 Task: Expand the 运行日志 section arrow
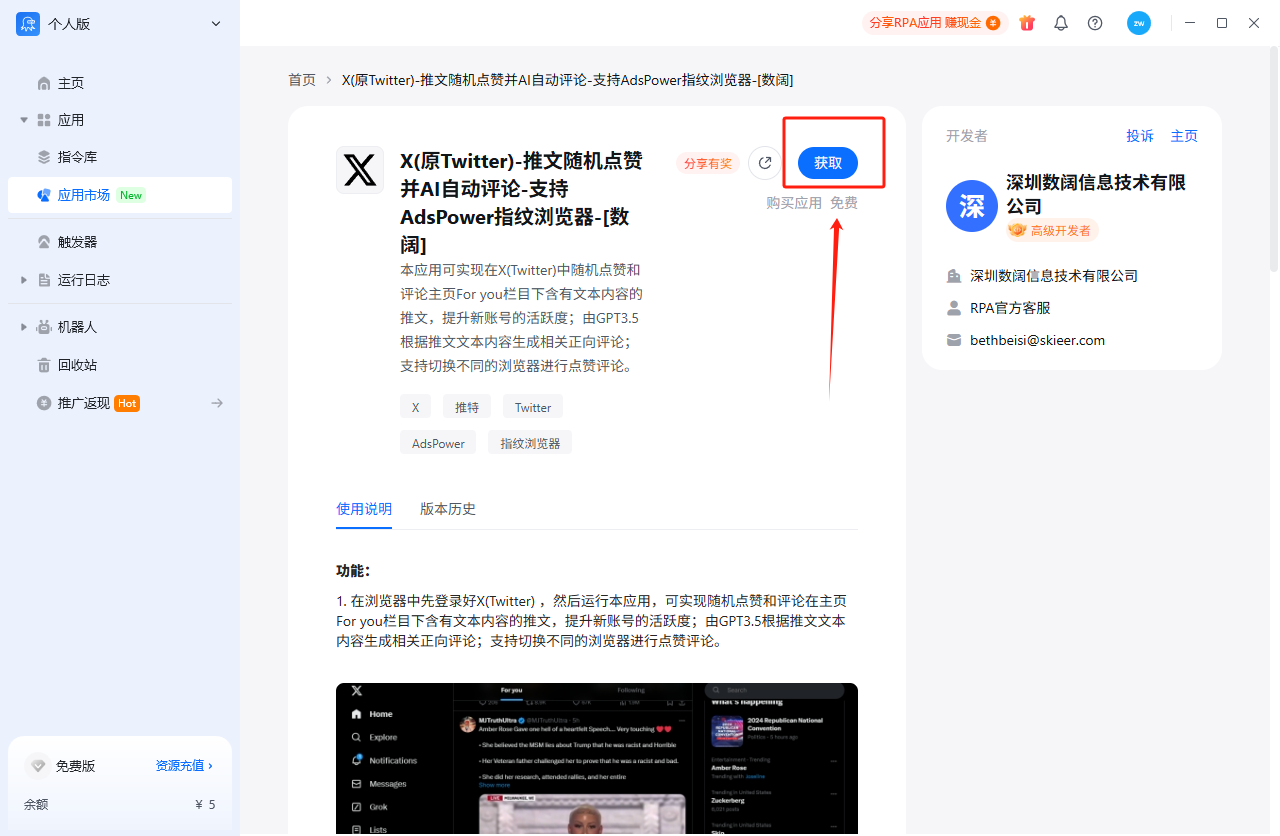24,280
